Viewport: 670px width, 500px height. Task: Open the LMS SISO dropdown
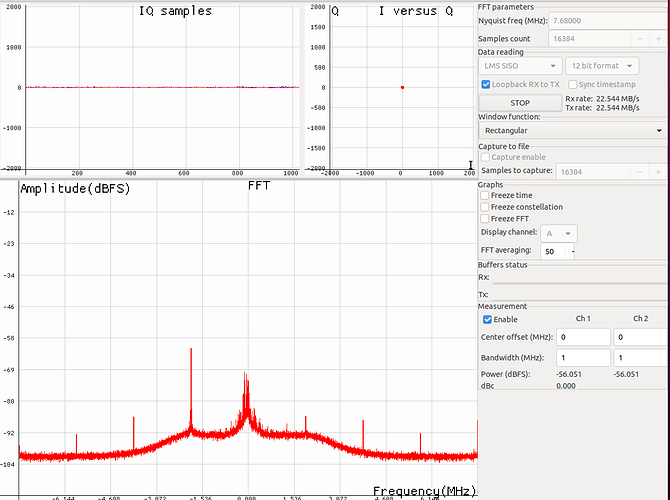[520, 66]
